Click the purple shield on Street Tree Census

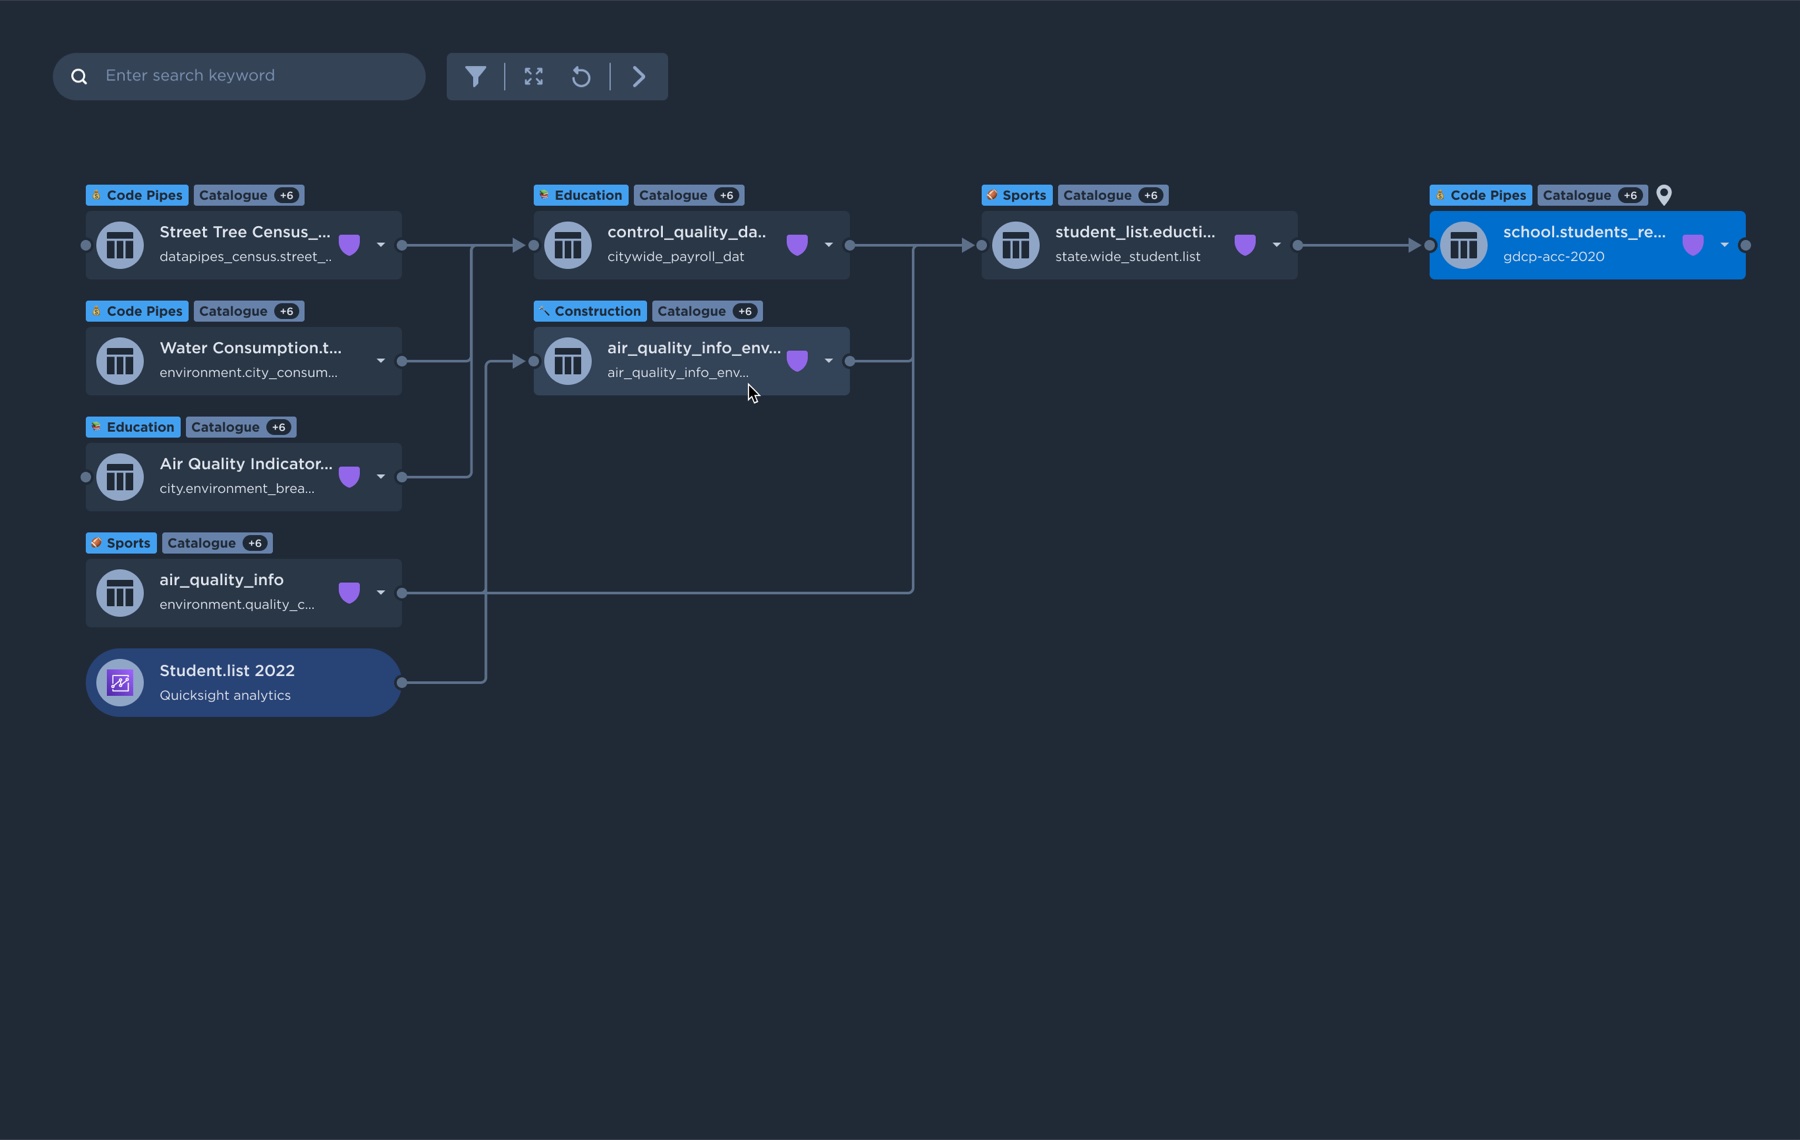click(x=349, y=245)
